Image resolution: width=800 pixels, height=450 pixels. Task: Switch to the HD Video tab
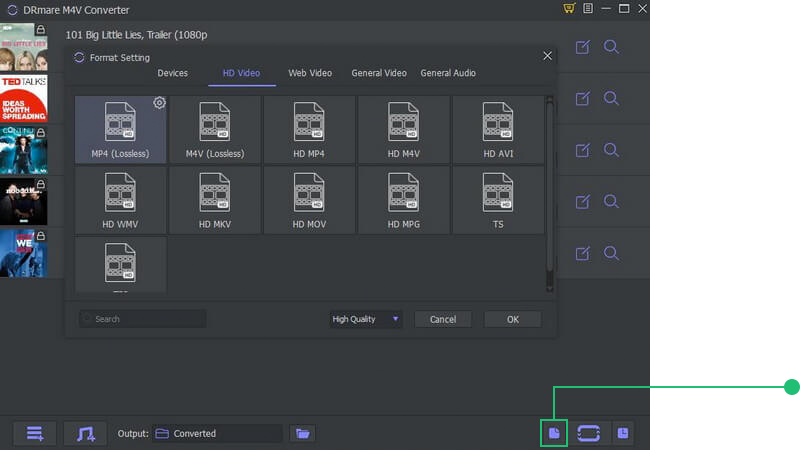(241, 73)
